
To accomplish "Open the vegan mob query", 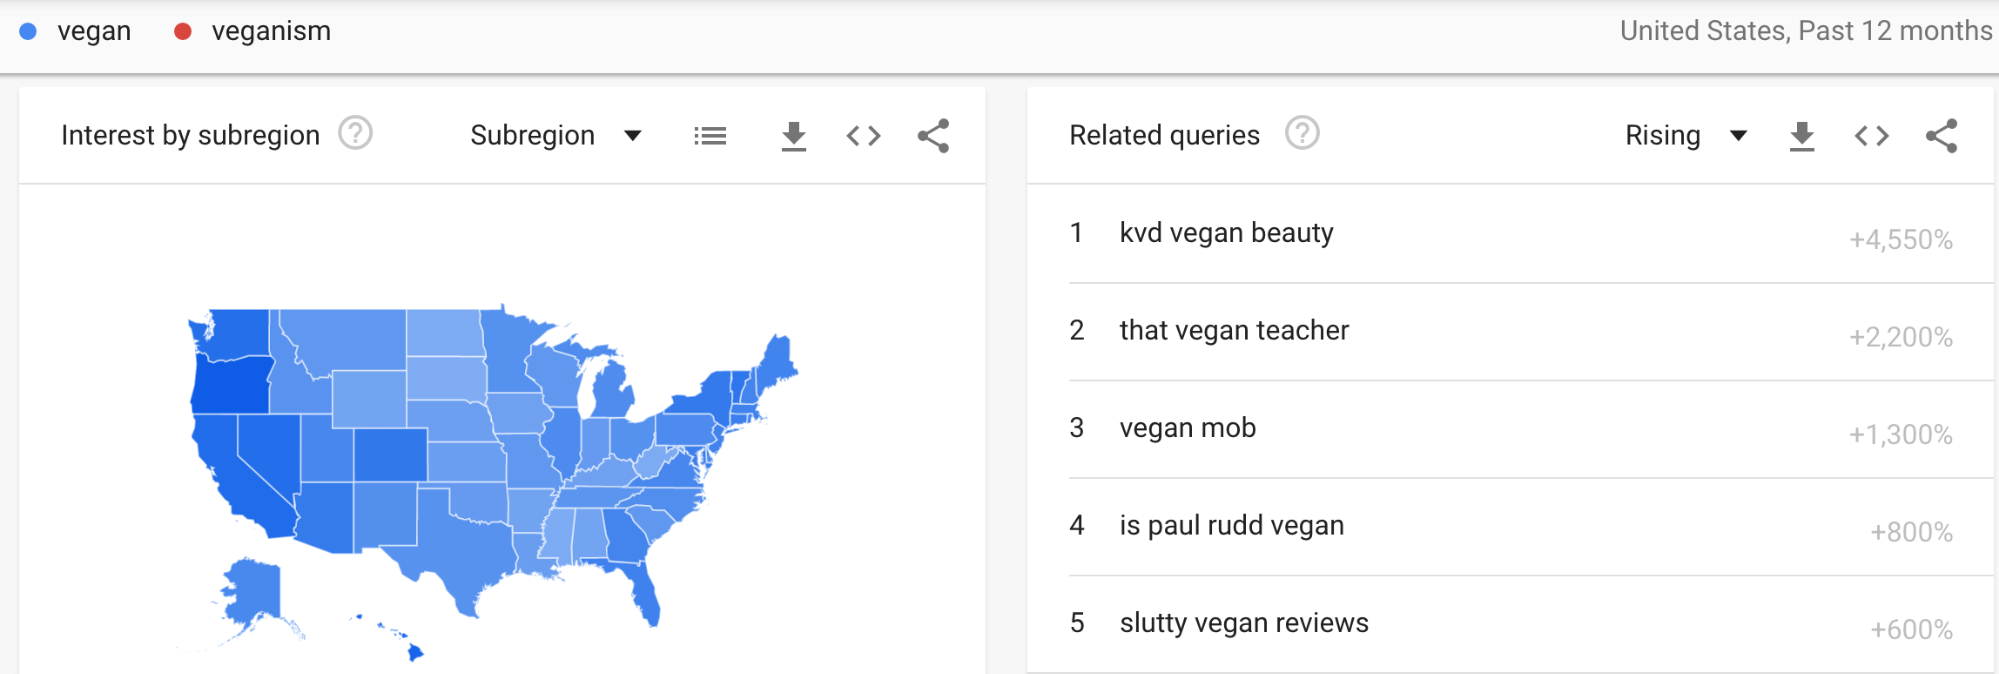I will tap(1510, 429).
